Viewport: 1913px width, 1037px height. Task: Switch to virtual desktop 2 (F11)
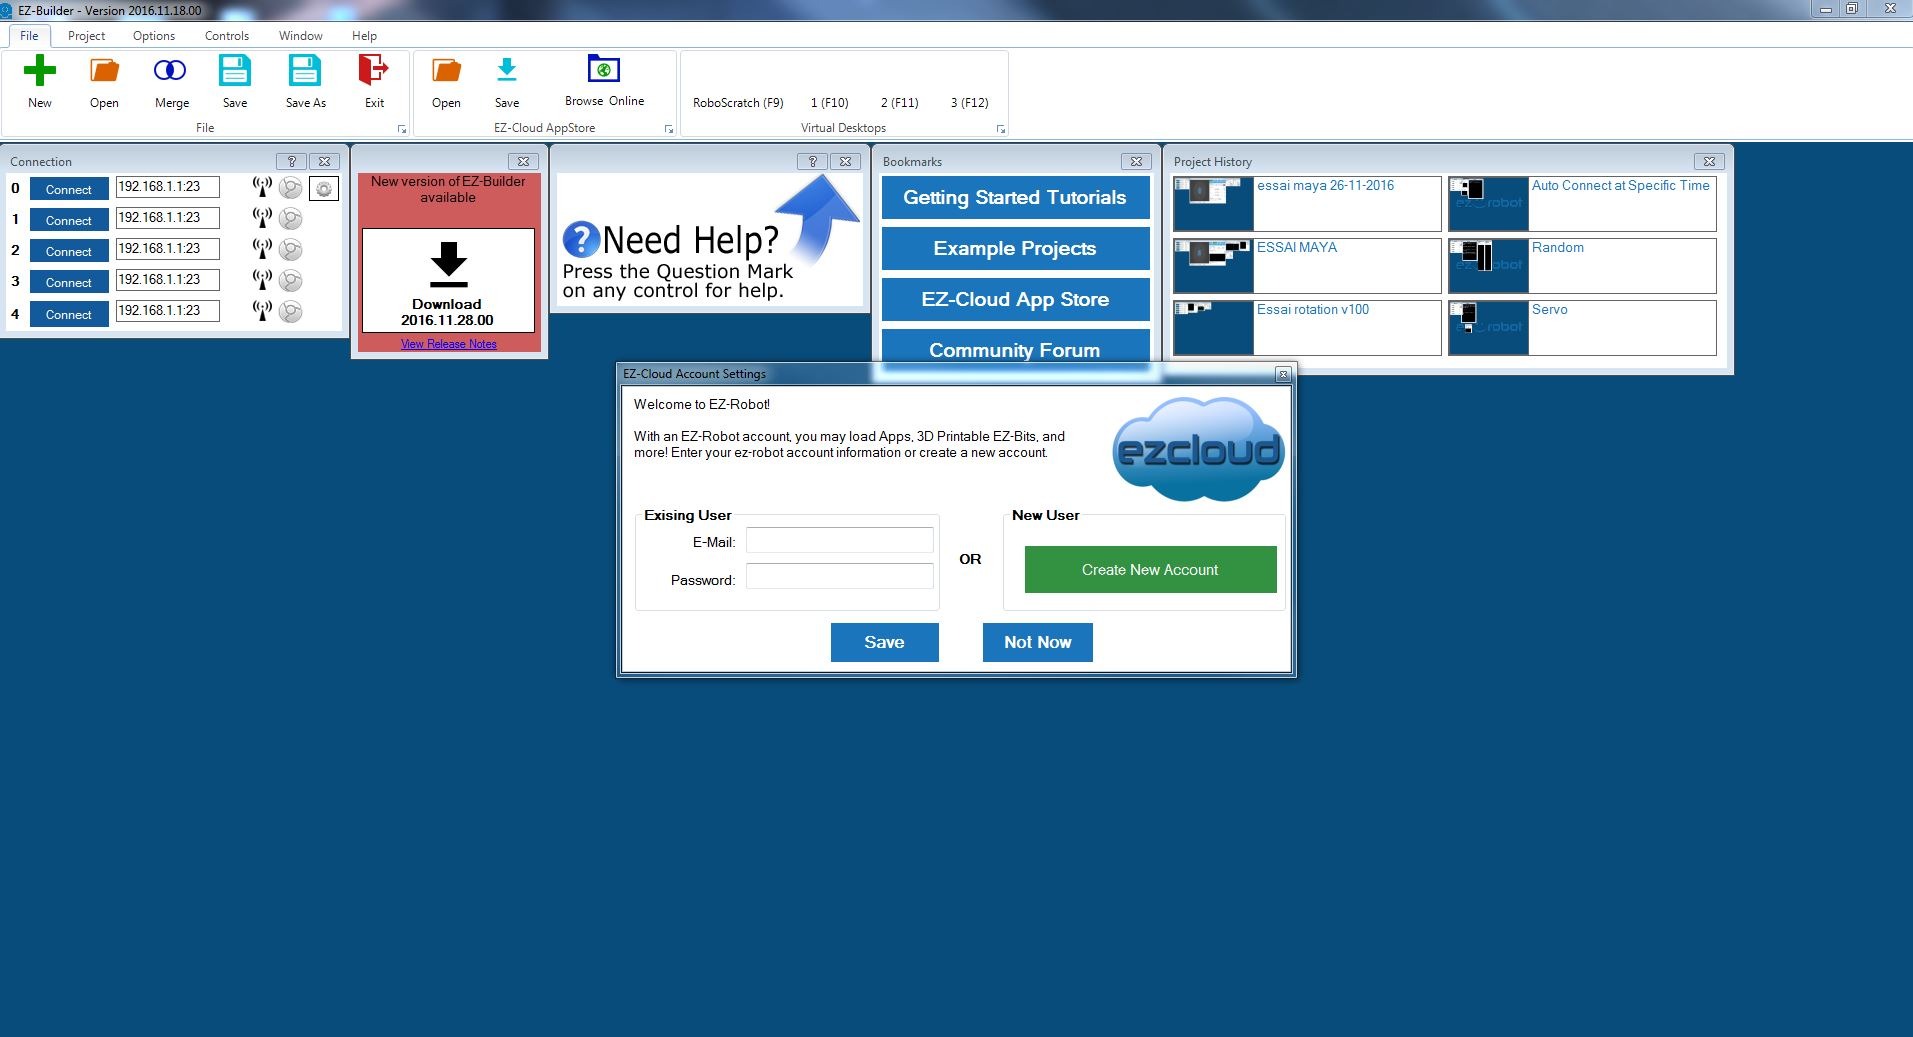(x=900, y=103)
